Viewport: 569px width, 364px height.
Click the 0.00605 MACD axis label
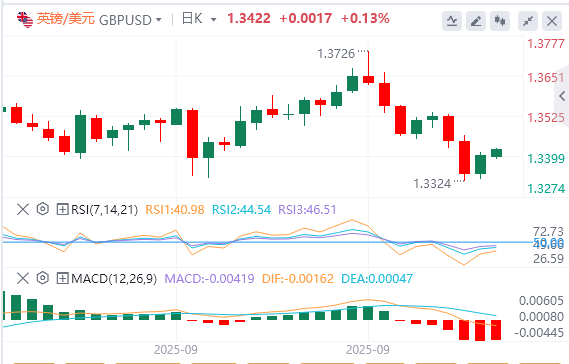tap(541, 301)
